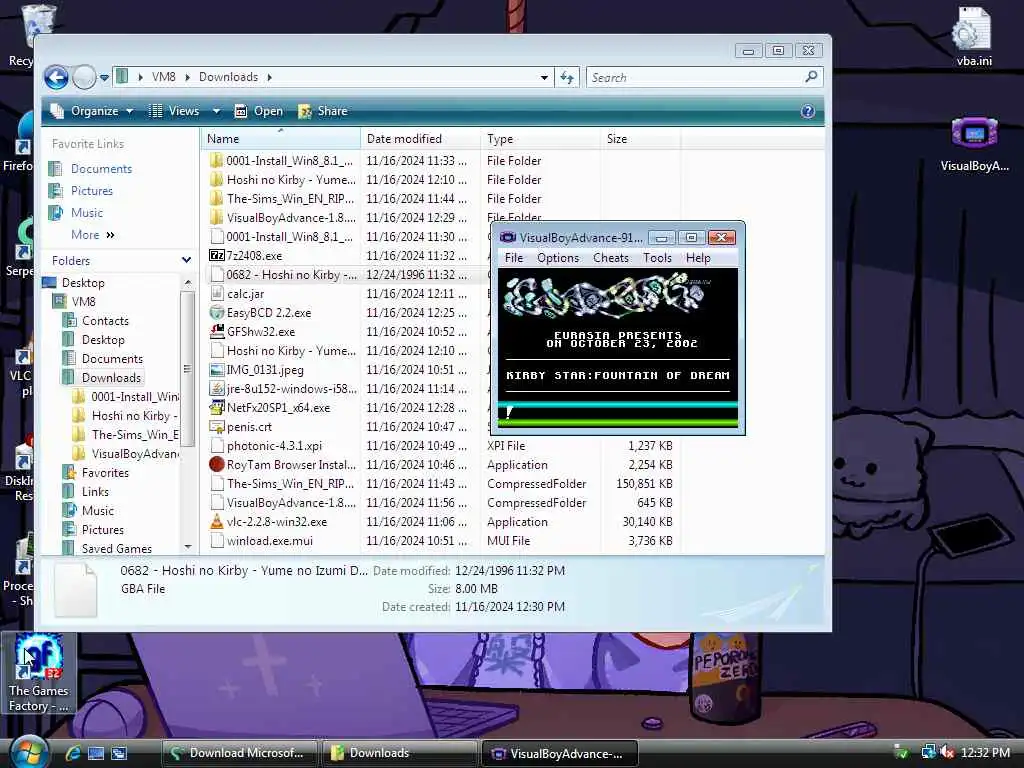Select the GFShw32.exe file icon
This screenshot has width=1024, height=768.
(x=217, y=332)
